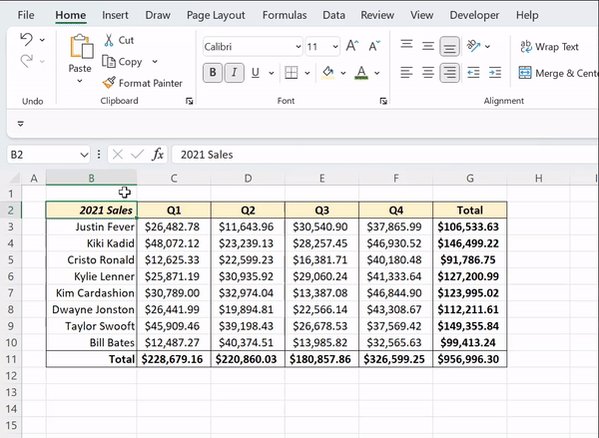Switch to the Data tab
599x438 pixels.
click(x=334, y=15)
